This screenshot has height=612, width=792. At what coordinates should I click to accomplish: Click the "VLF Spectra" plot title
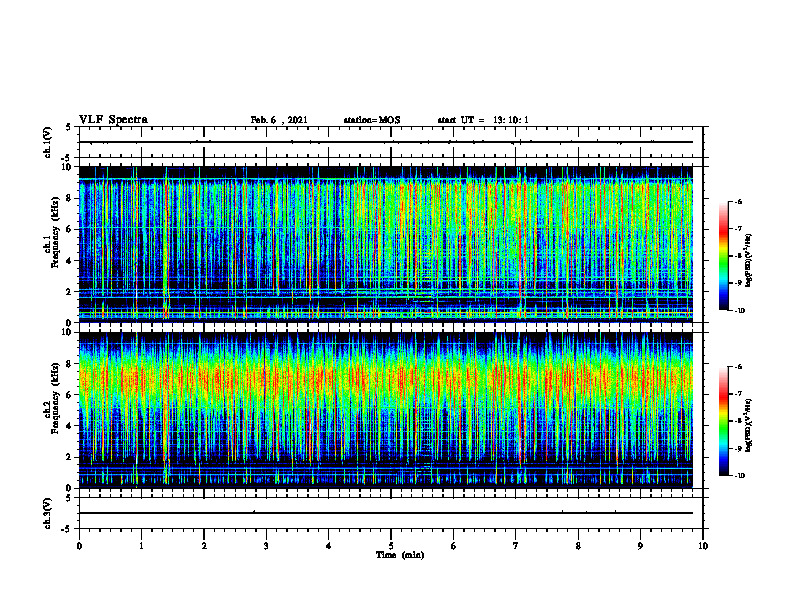pos(113,120)
